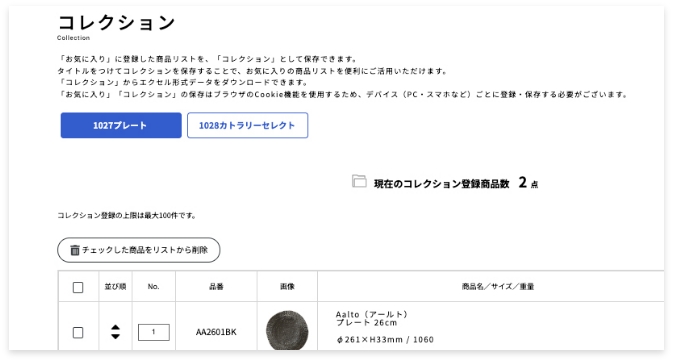The height and width of the screenshot is (362, 673).
Task: Focus the No. order input field showing 1
Action: pos(154,332)
